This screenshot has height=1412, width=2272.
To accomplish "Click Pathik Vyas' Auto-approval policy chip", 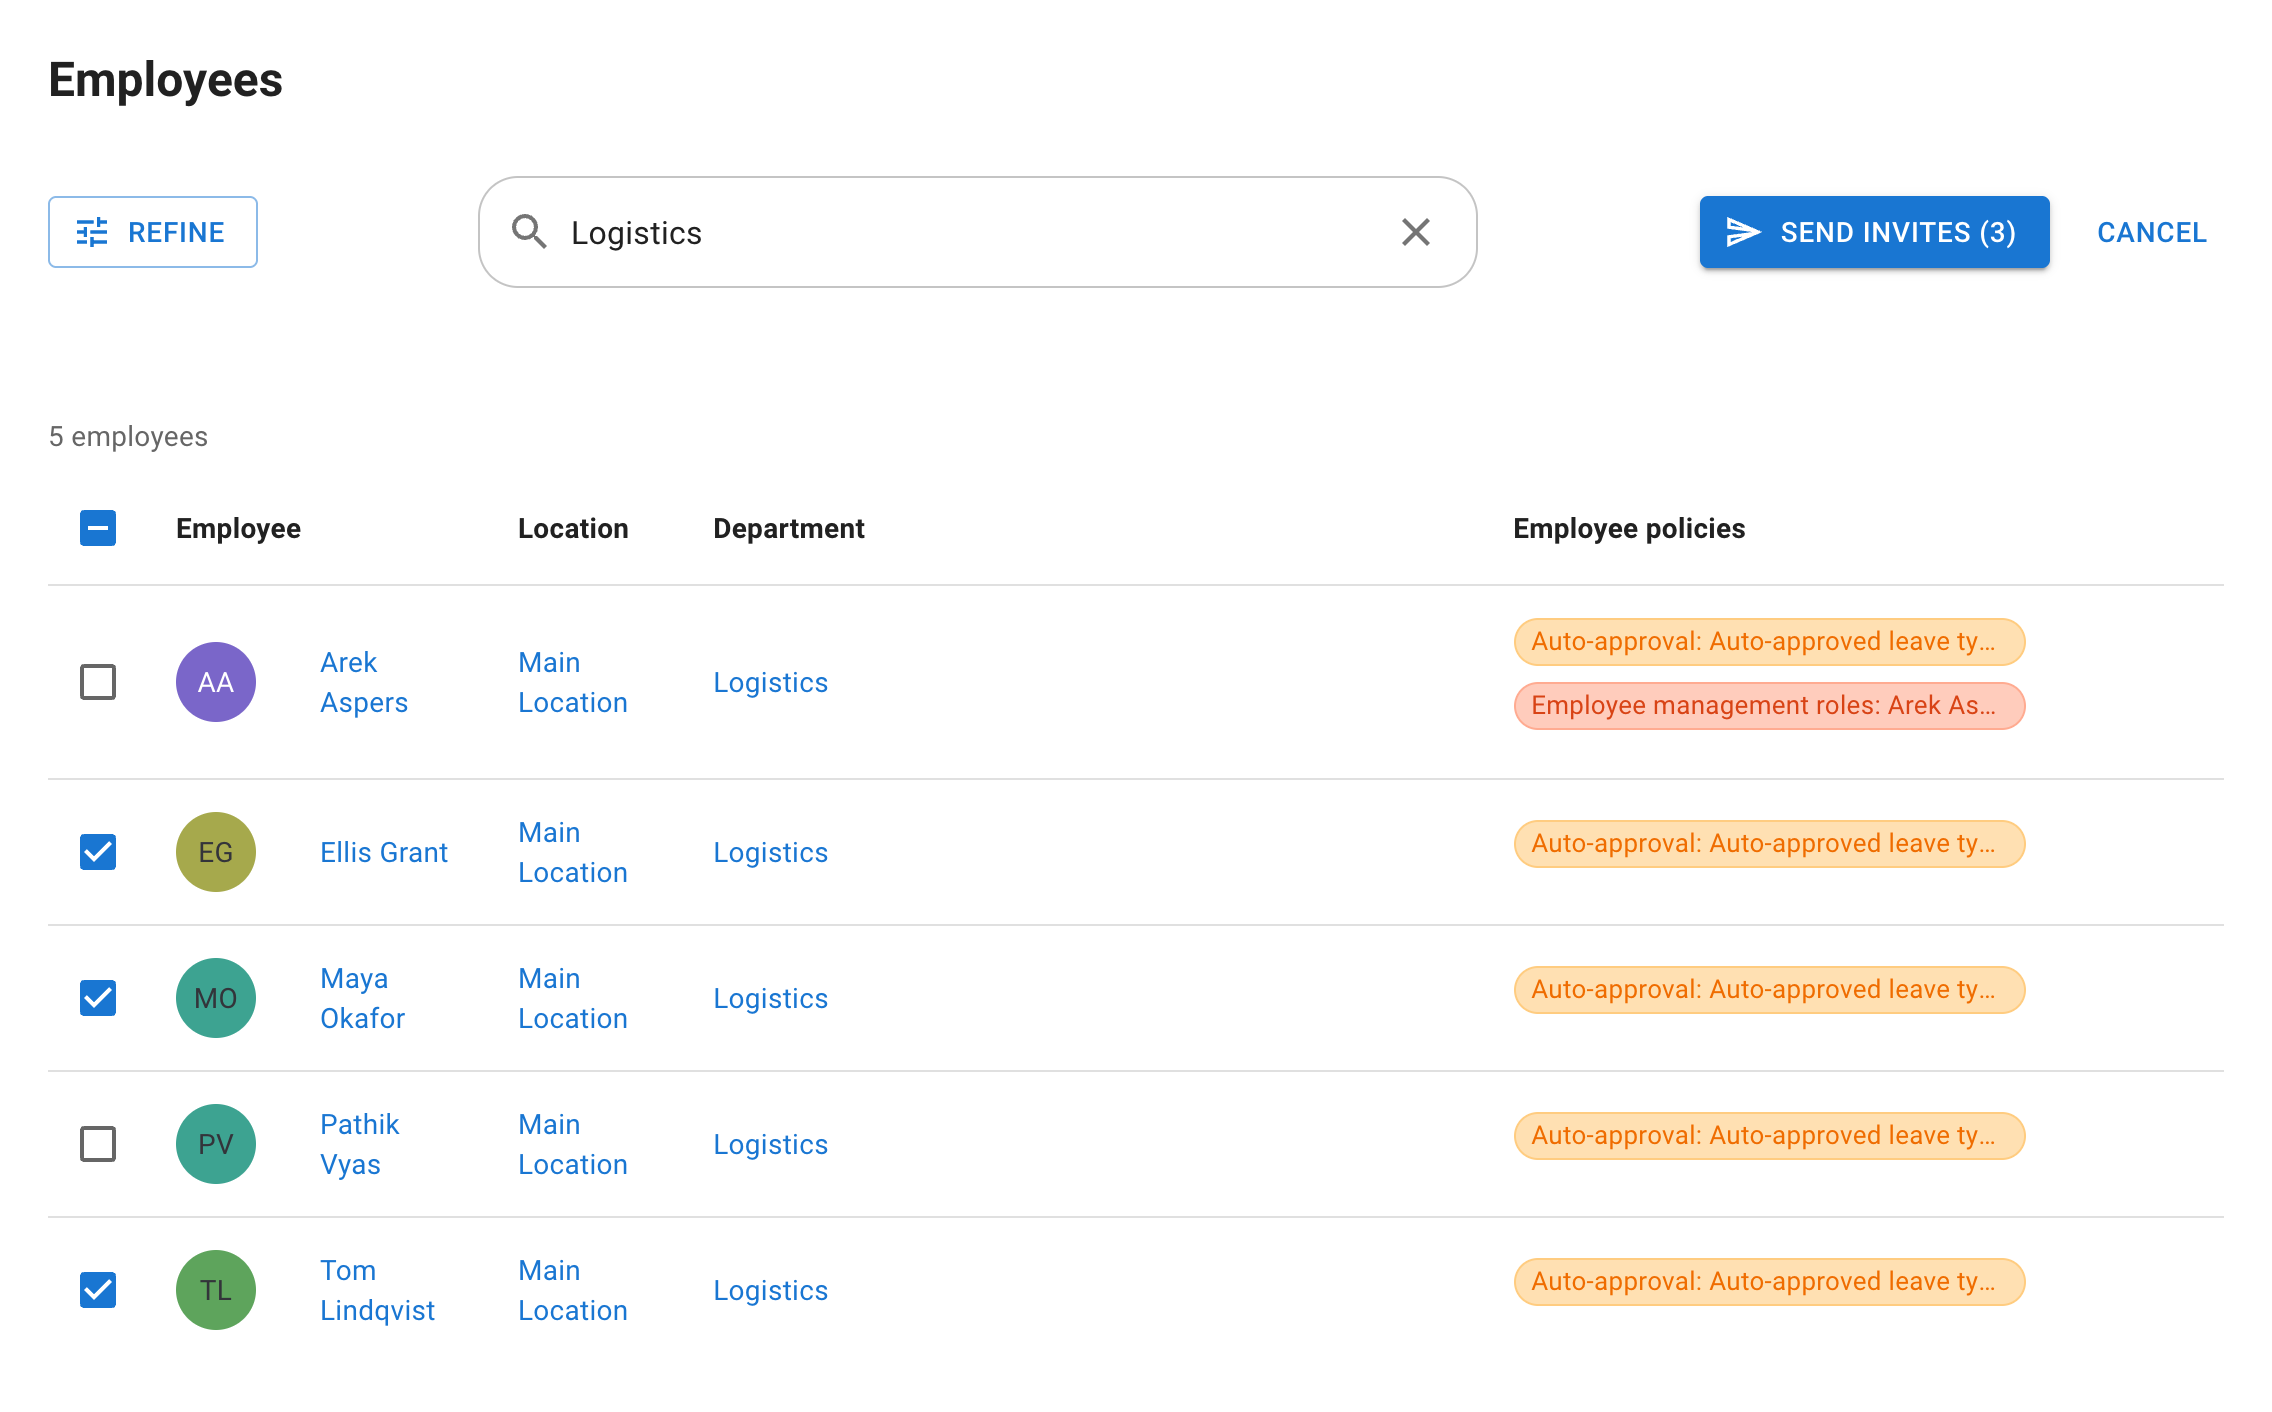I will coord(1769,1136).
